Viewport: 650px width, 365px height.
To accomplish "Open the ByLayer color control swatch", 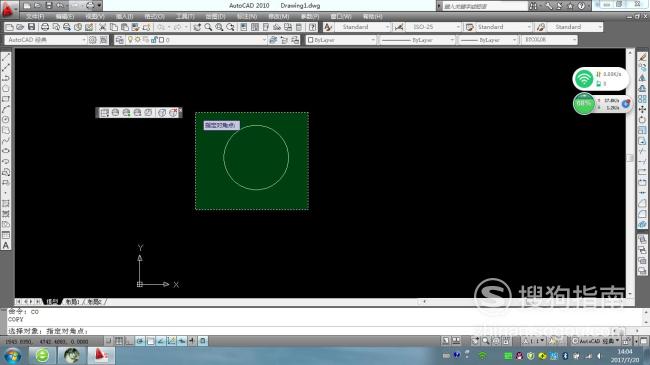I will 341,40.
